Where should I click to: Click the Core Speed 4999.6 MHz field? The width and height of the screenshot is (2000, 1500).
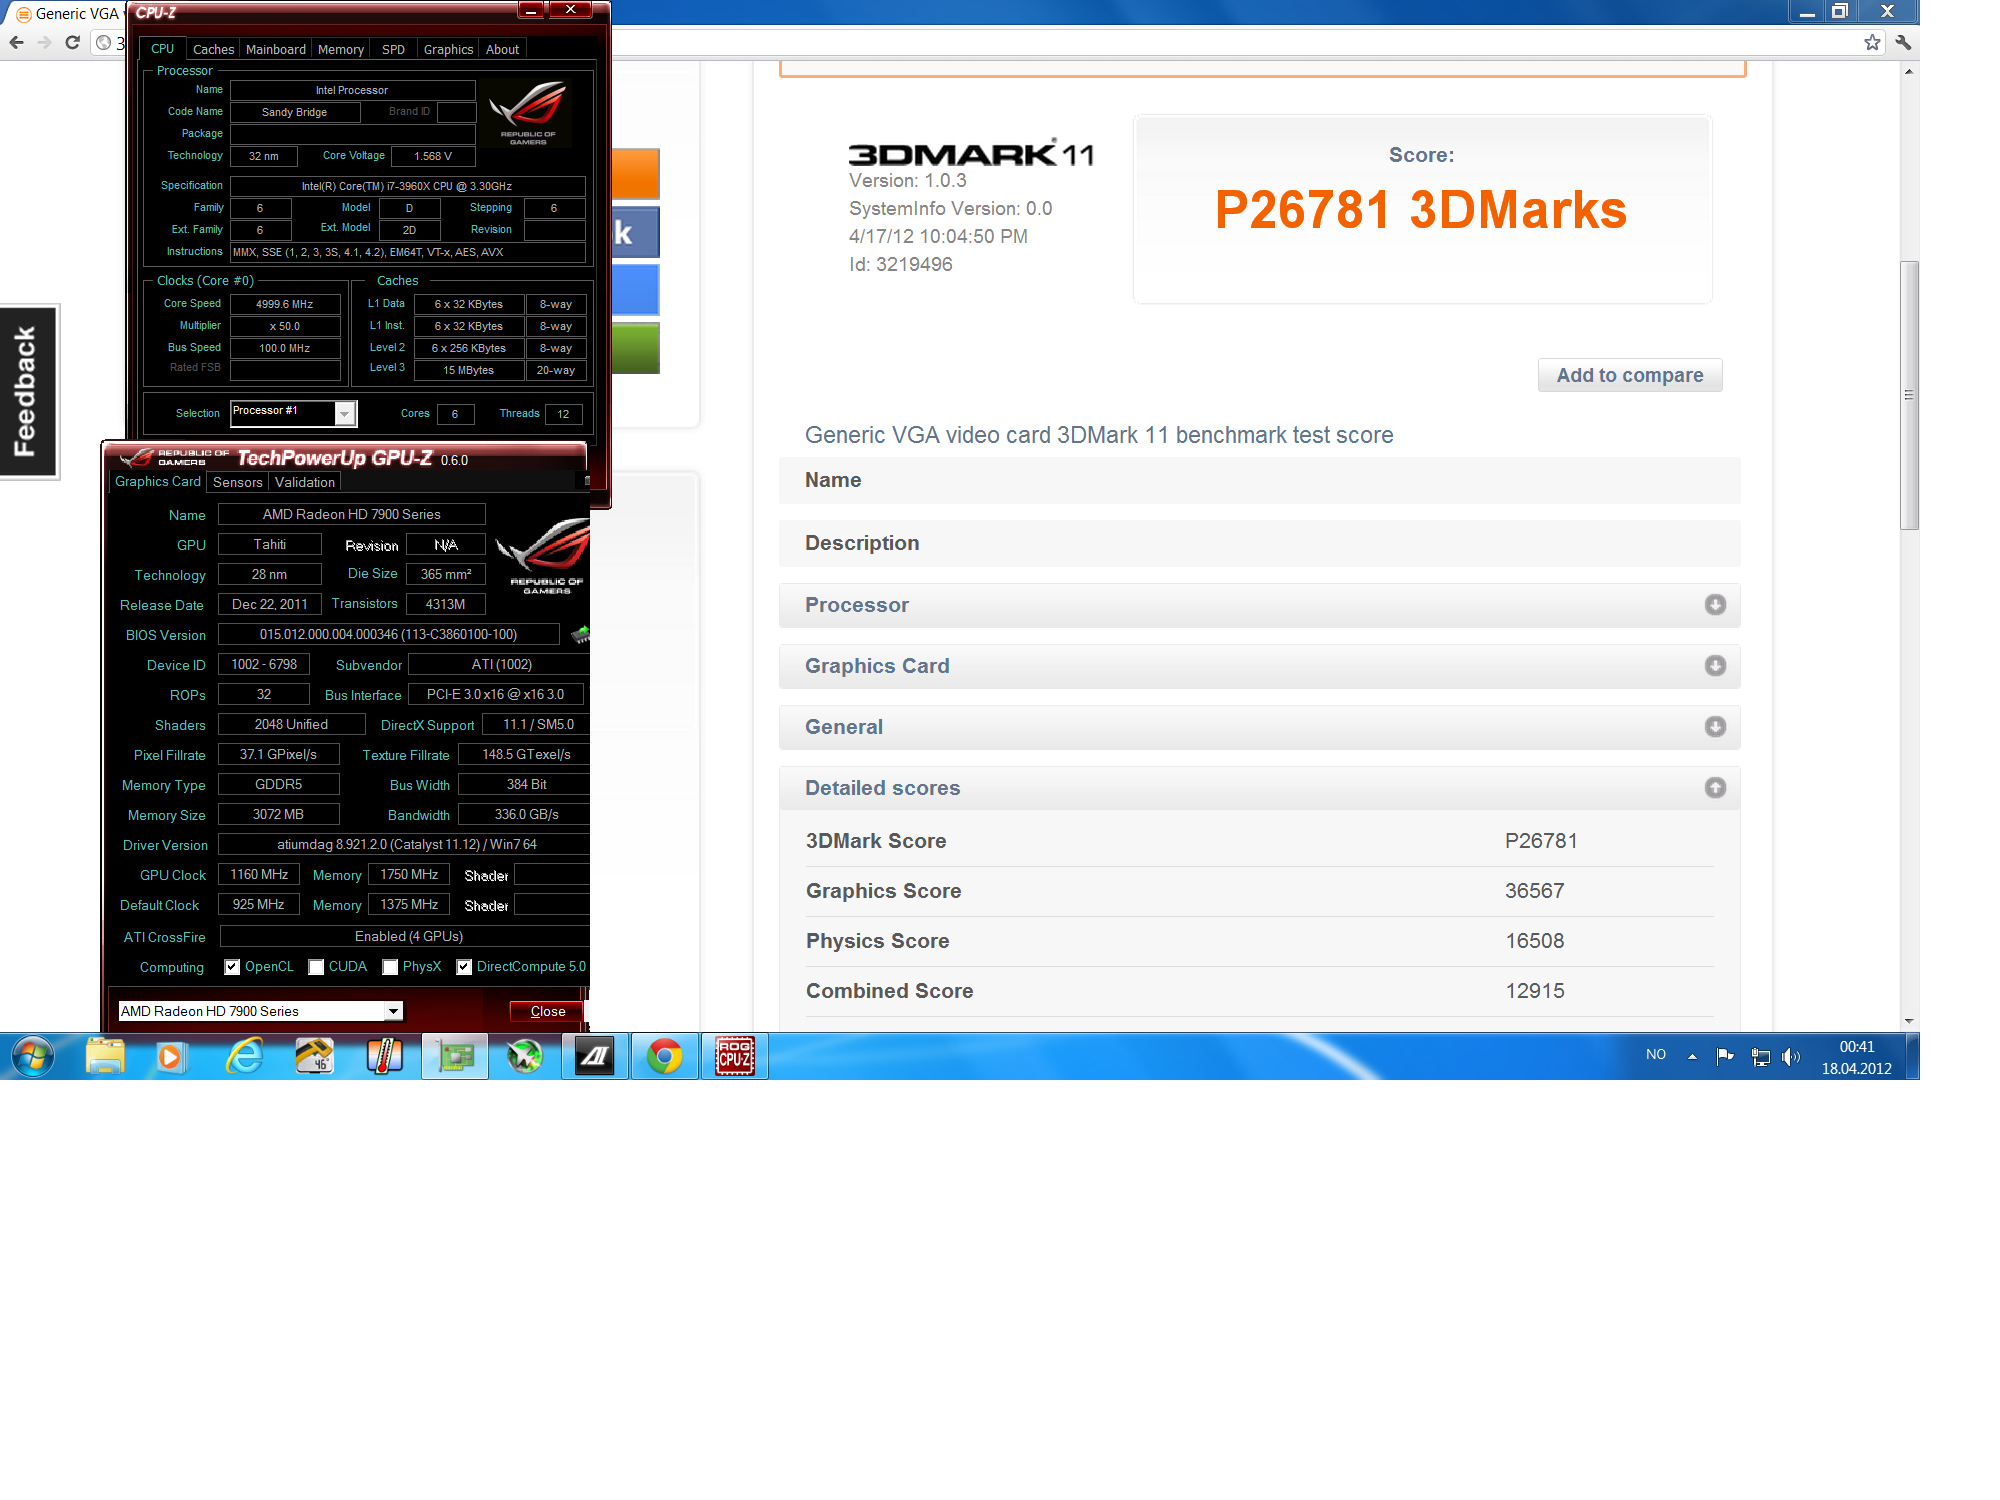285,304
